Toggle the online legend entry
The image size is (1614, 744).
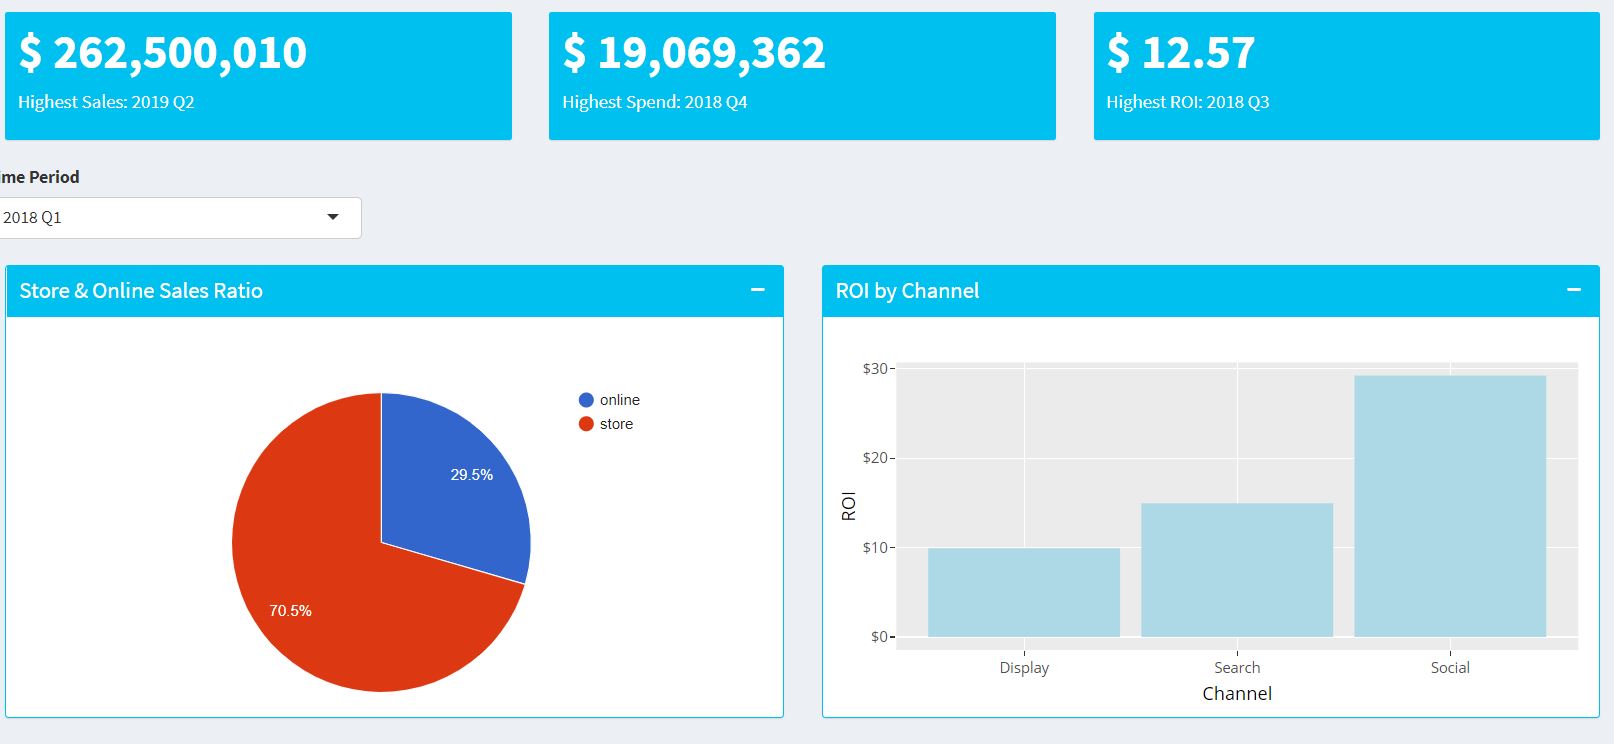[x=619, y=400]
